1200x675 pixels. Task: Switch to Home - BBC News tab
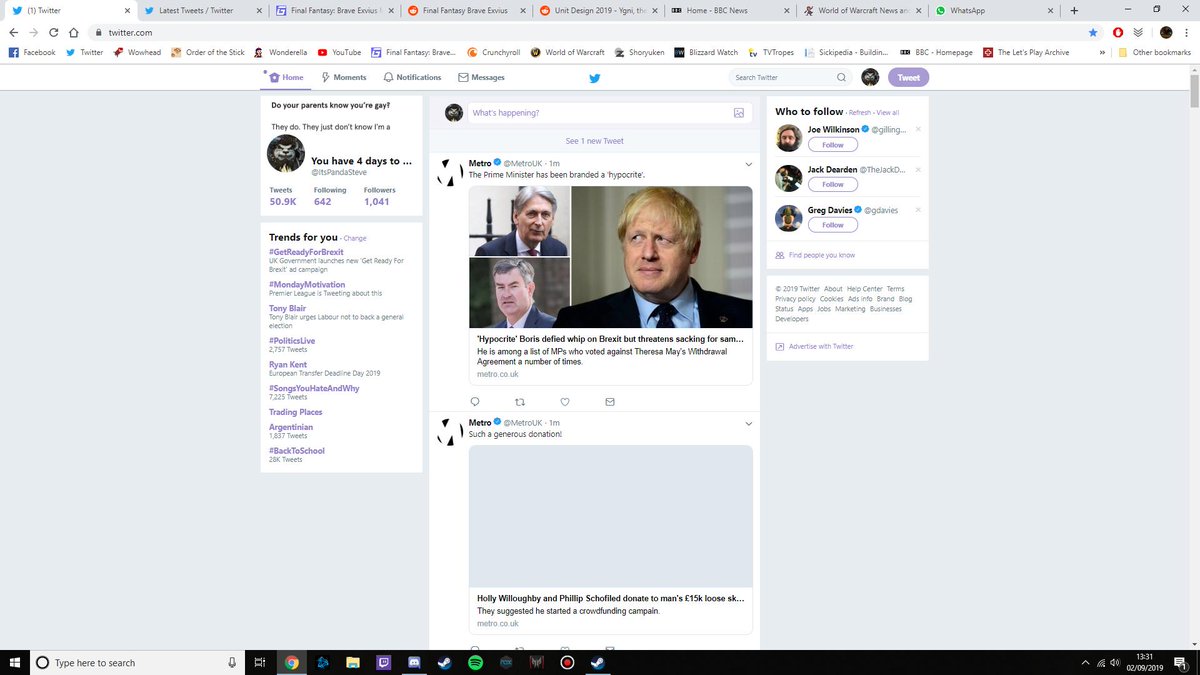point(729,10)
